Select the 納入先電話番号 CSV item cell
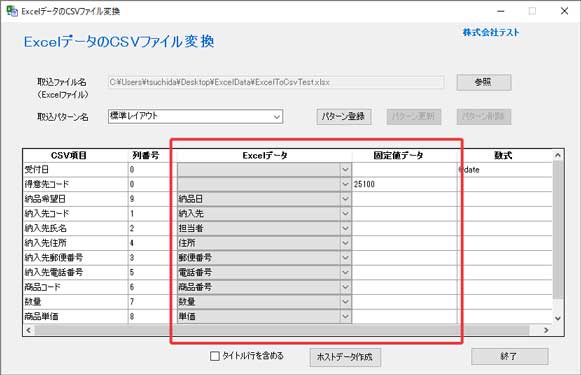The width and height of the screenshot is (581, 375). pyautogui.click(x=76, y=272)
